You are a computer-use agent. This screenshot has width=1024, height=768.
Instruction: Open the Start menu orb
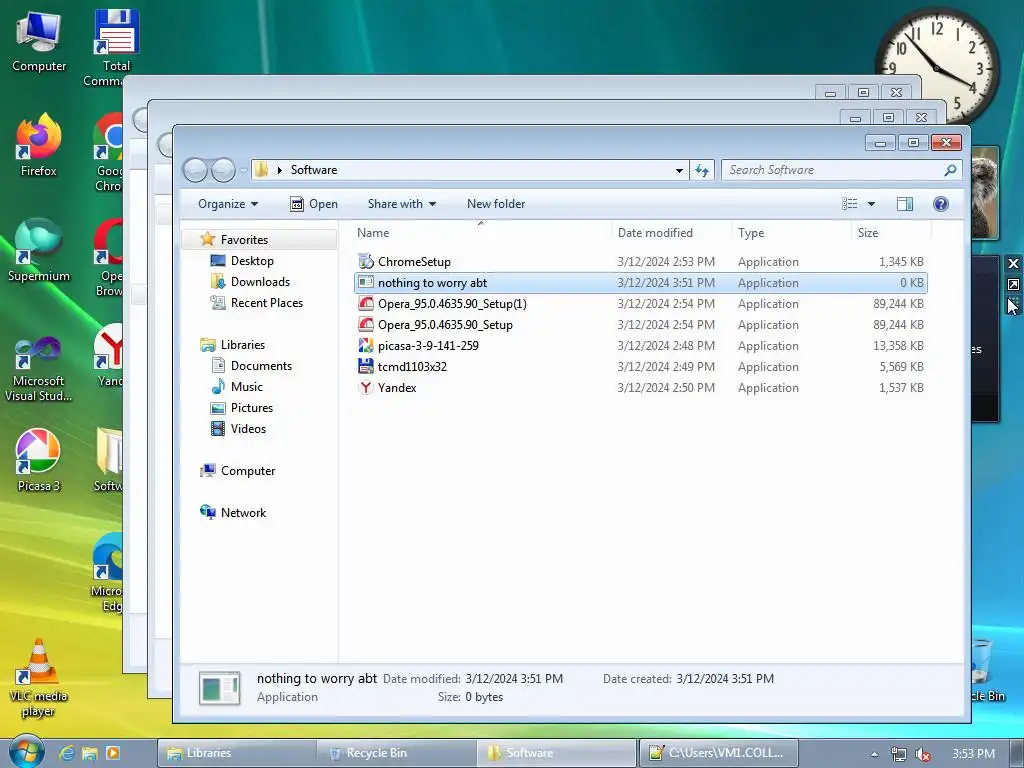(x=26, y=751)
